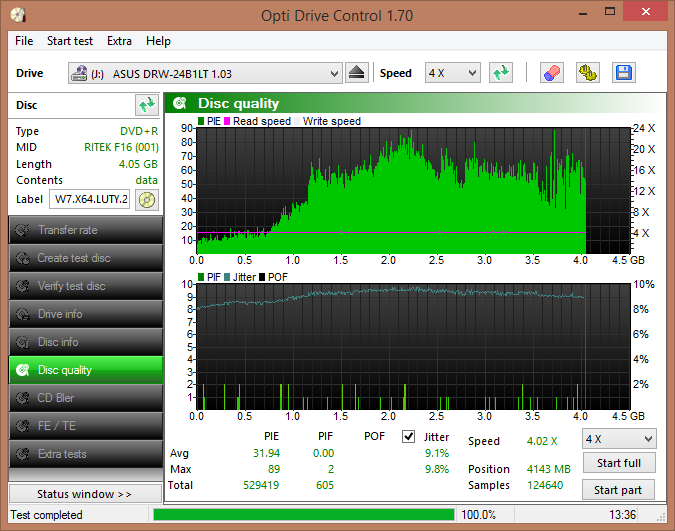This screenshot has height=531, width=675.
Task: Select Verify test disc
Action: pos(86,286)
